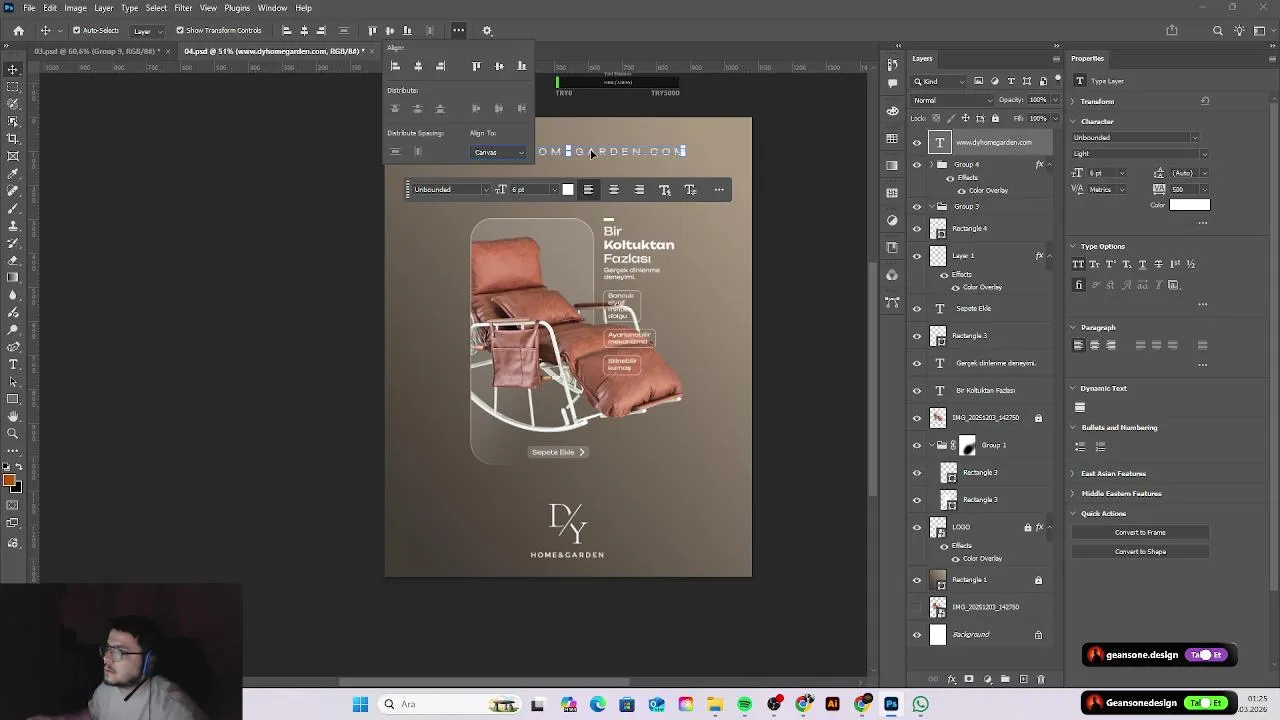Click the Convert to Frame button

[1140, 533]
